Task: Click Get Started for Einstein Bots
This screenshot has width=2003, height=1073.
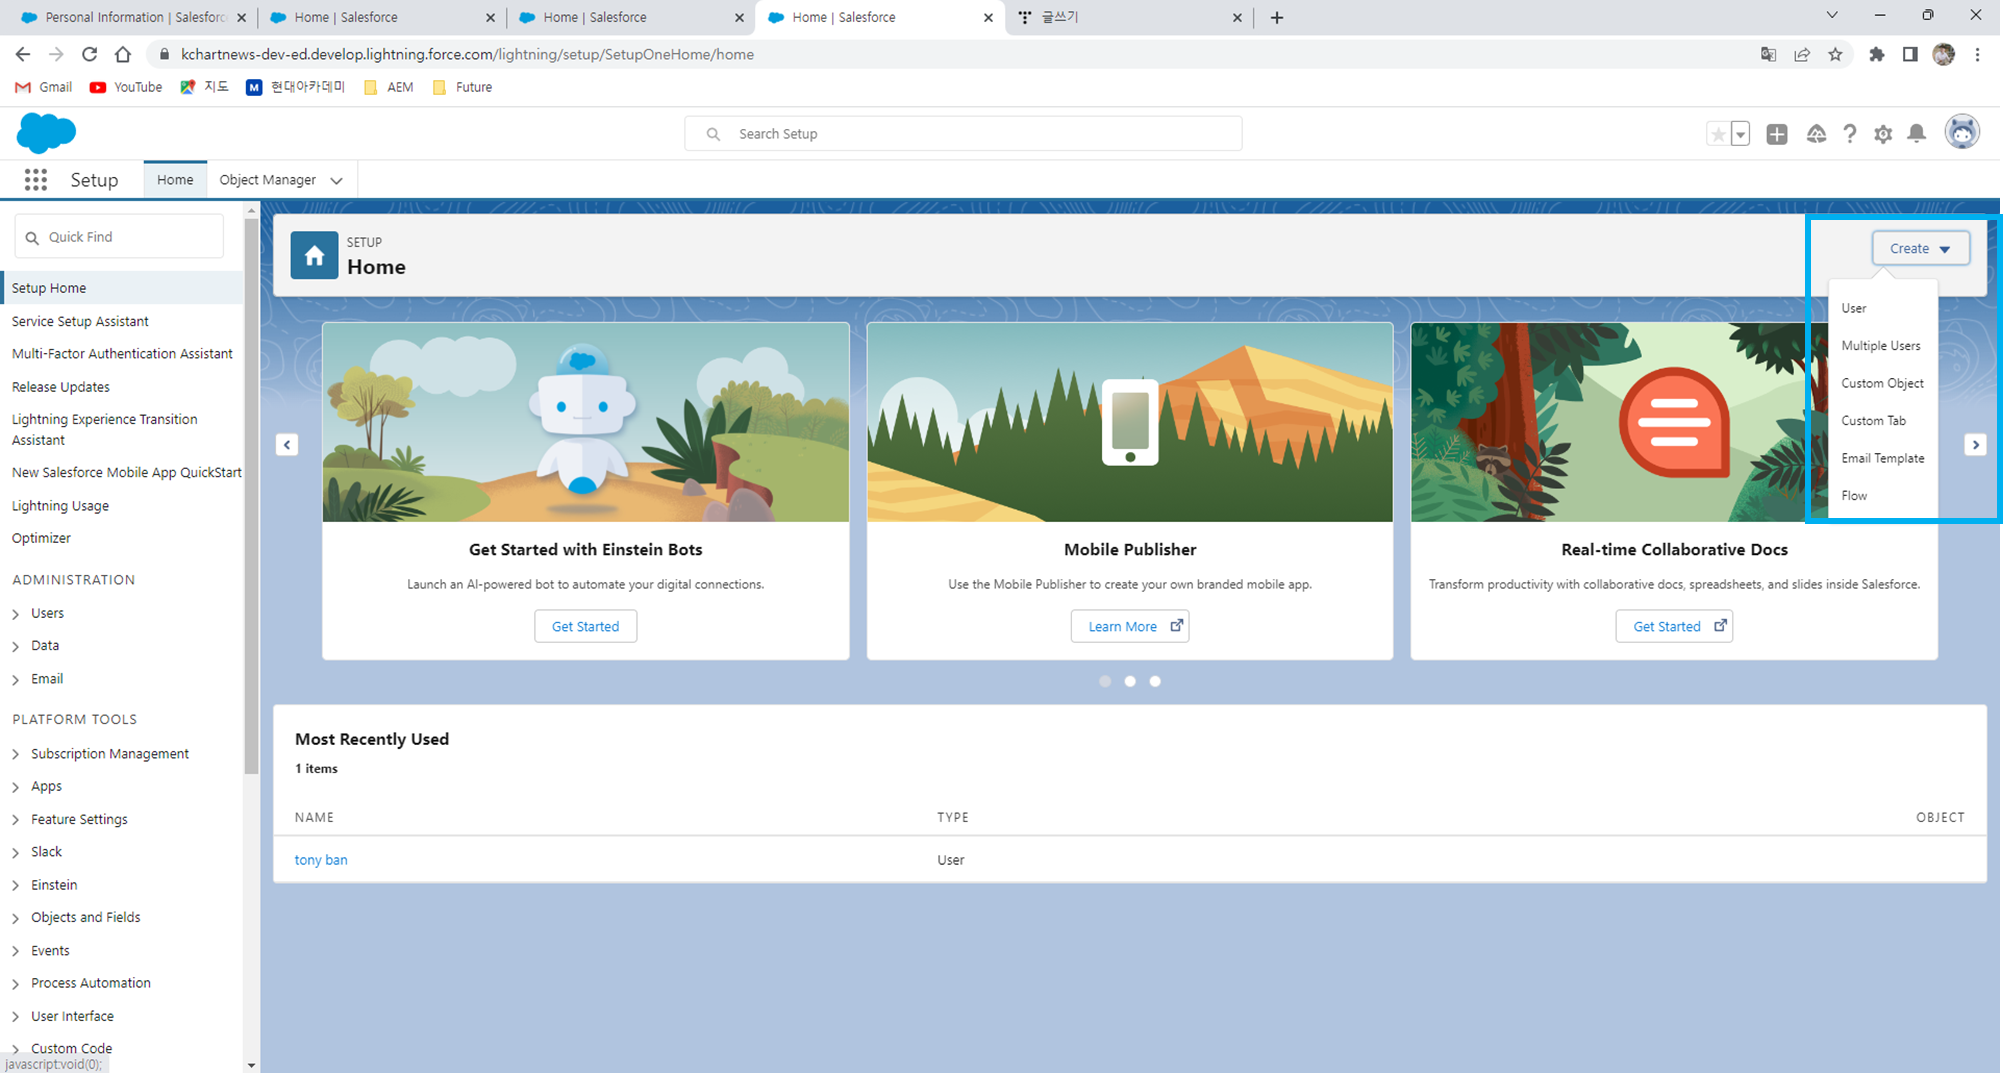Action: point(585,626)
